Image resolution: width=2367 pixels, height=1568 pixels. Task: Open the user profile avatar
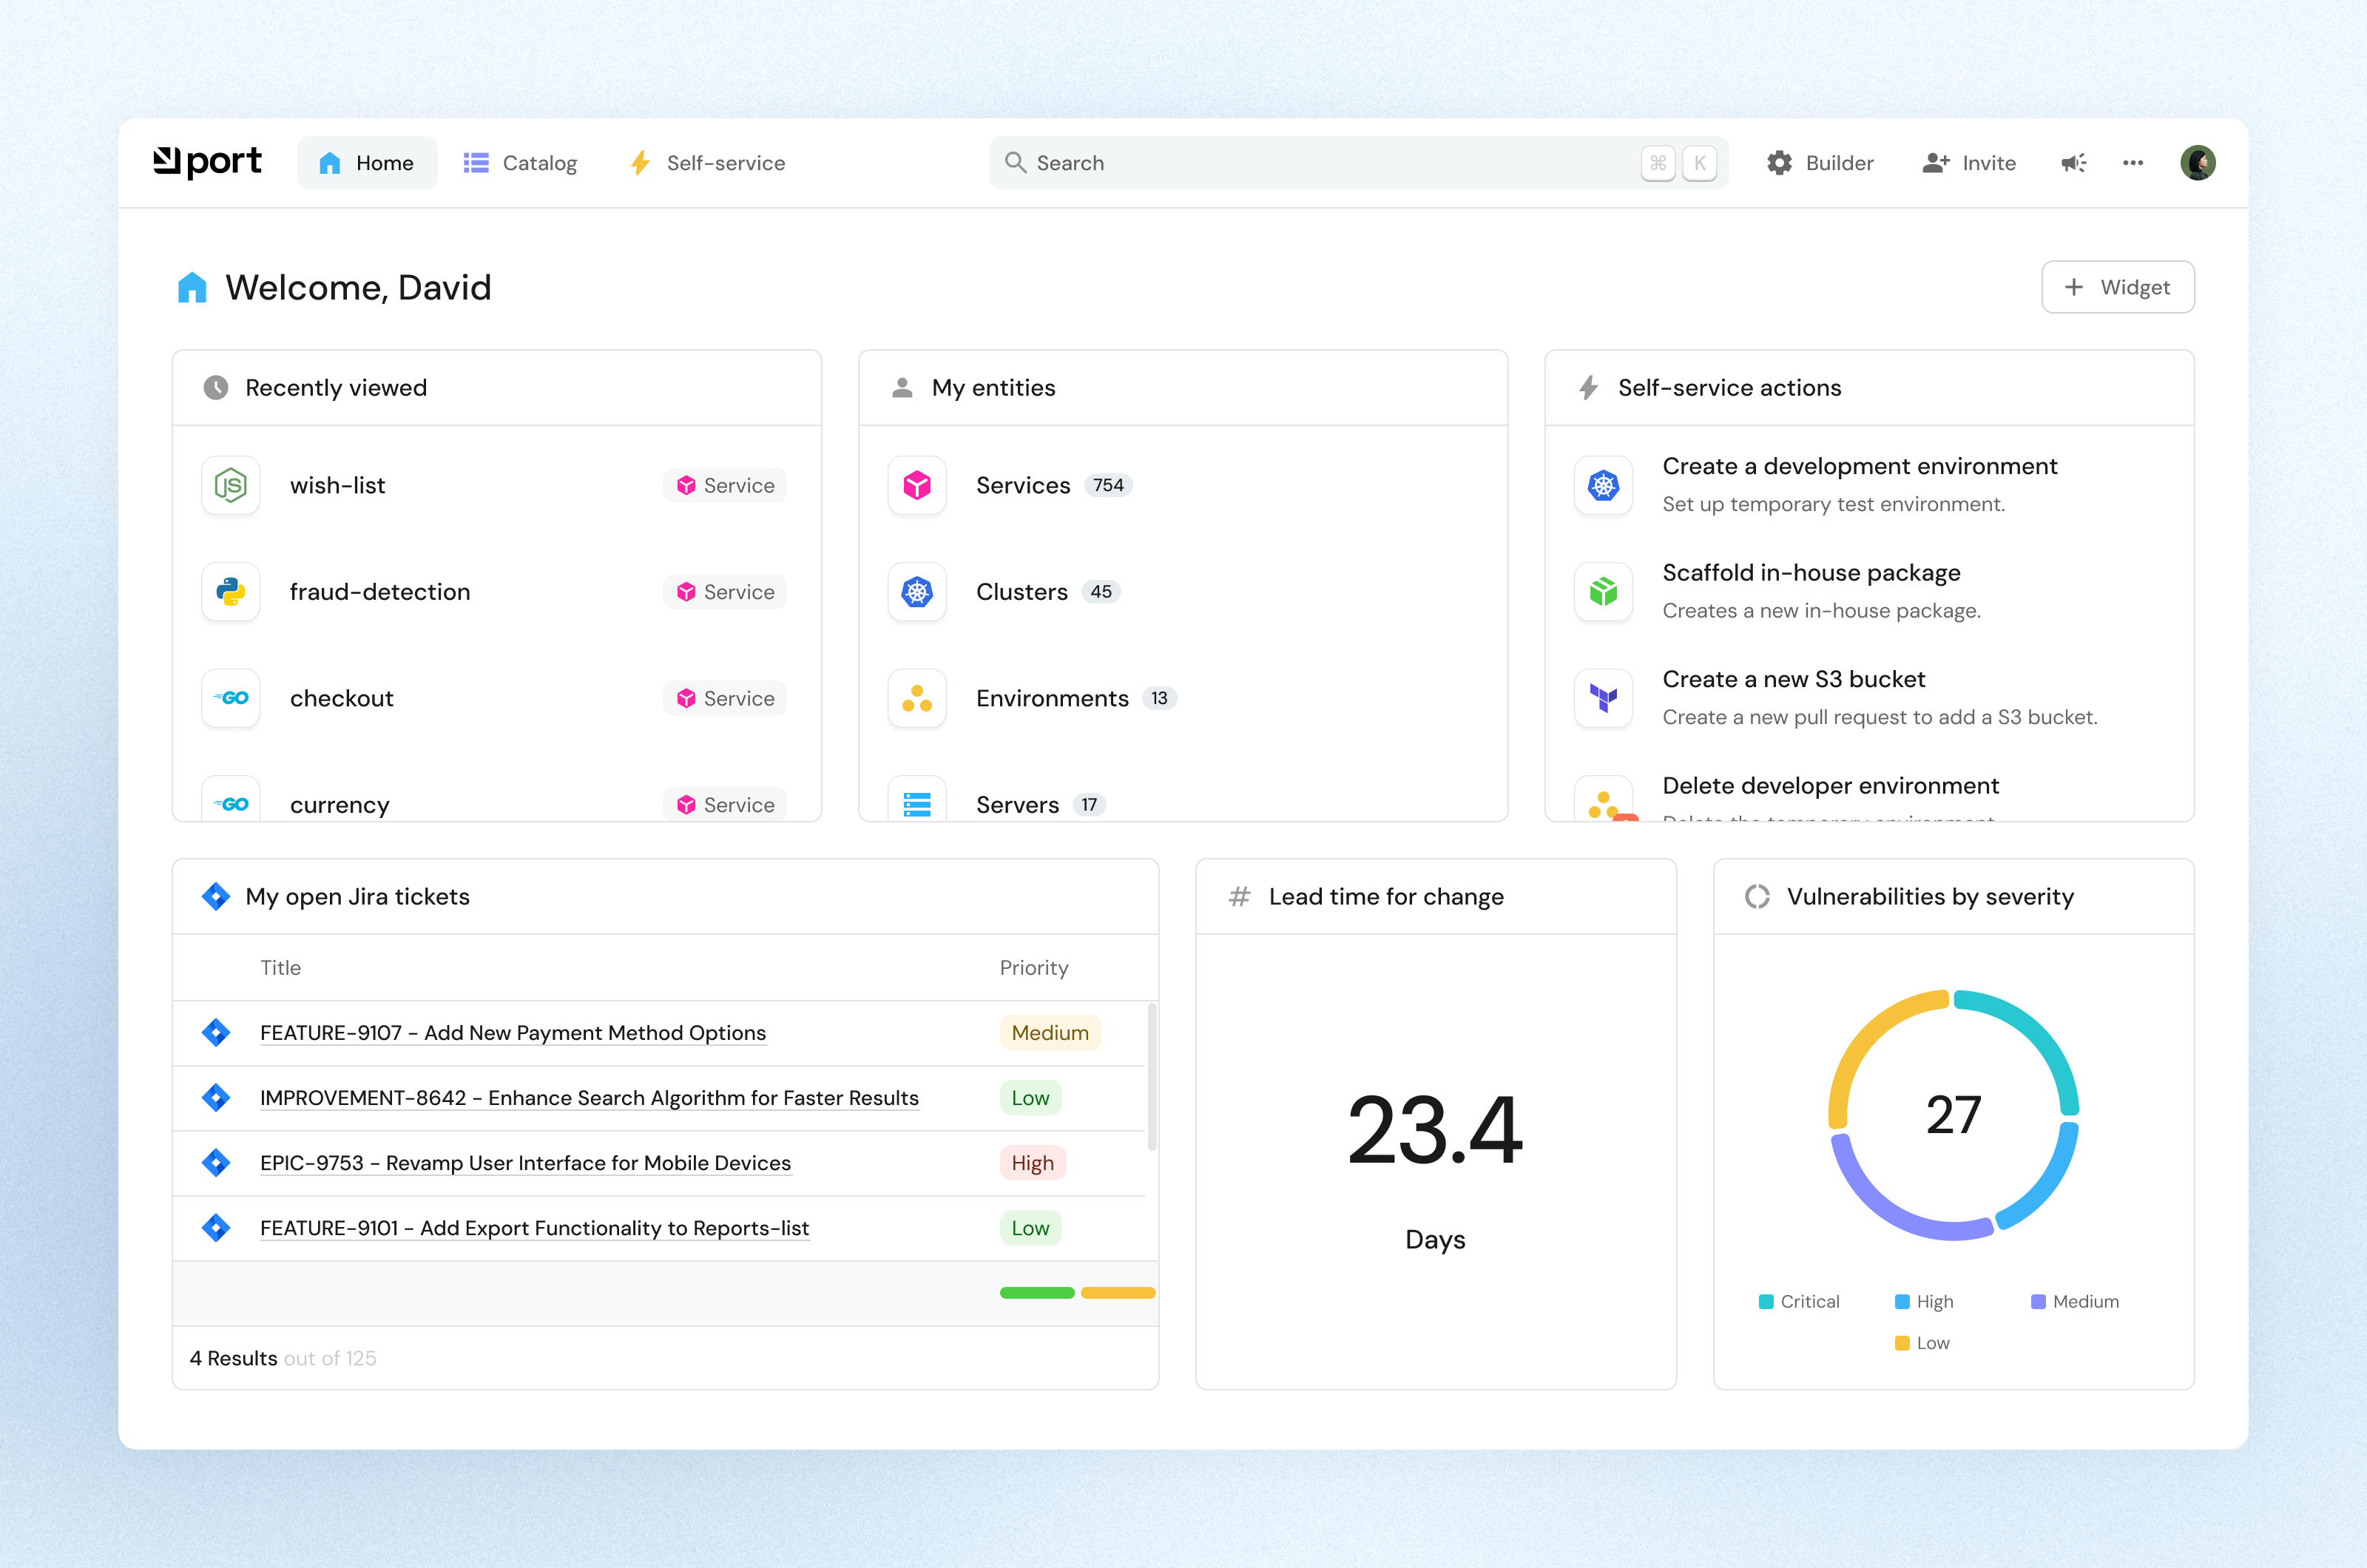pyautogui.click(x=2198, y=163)
